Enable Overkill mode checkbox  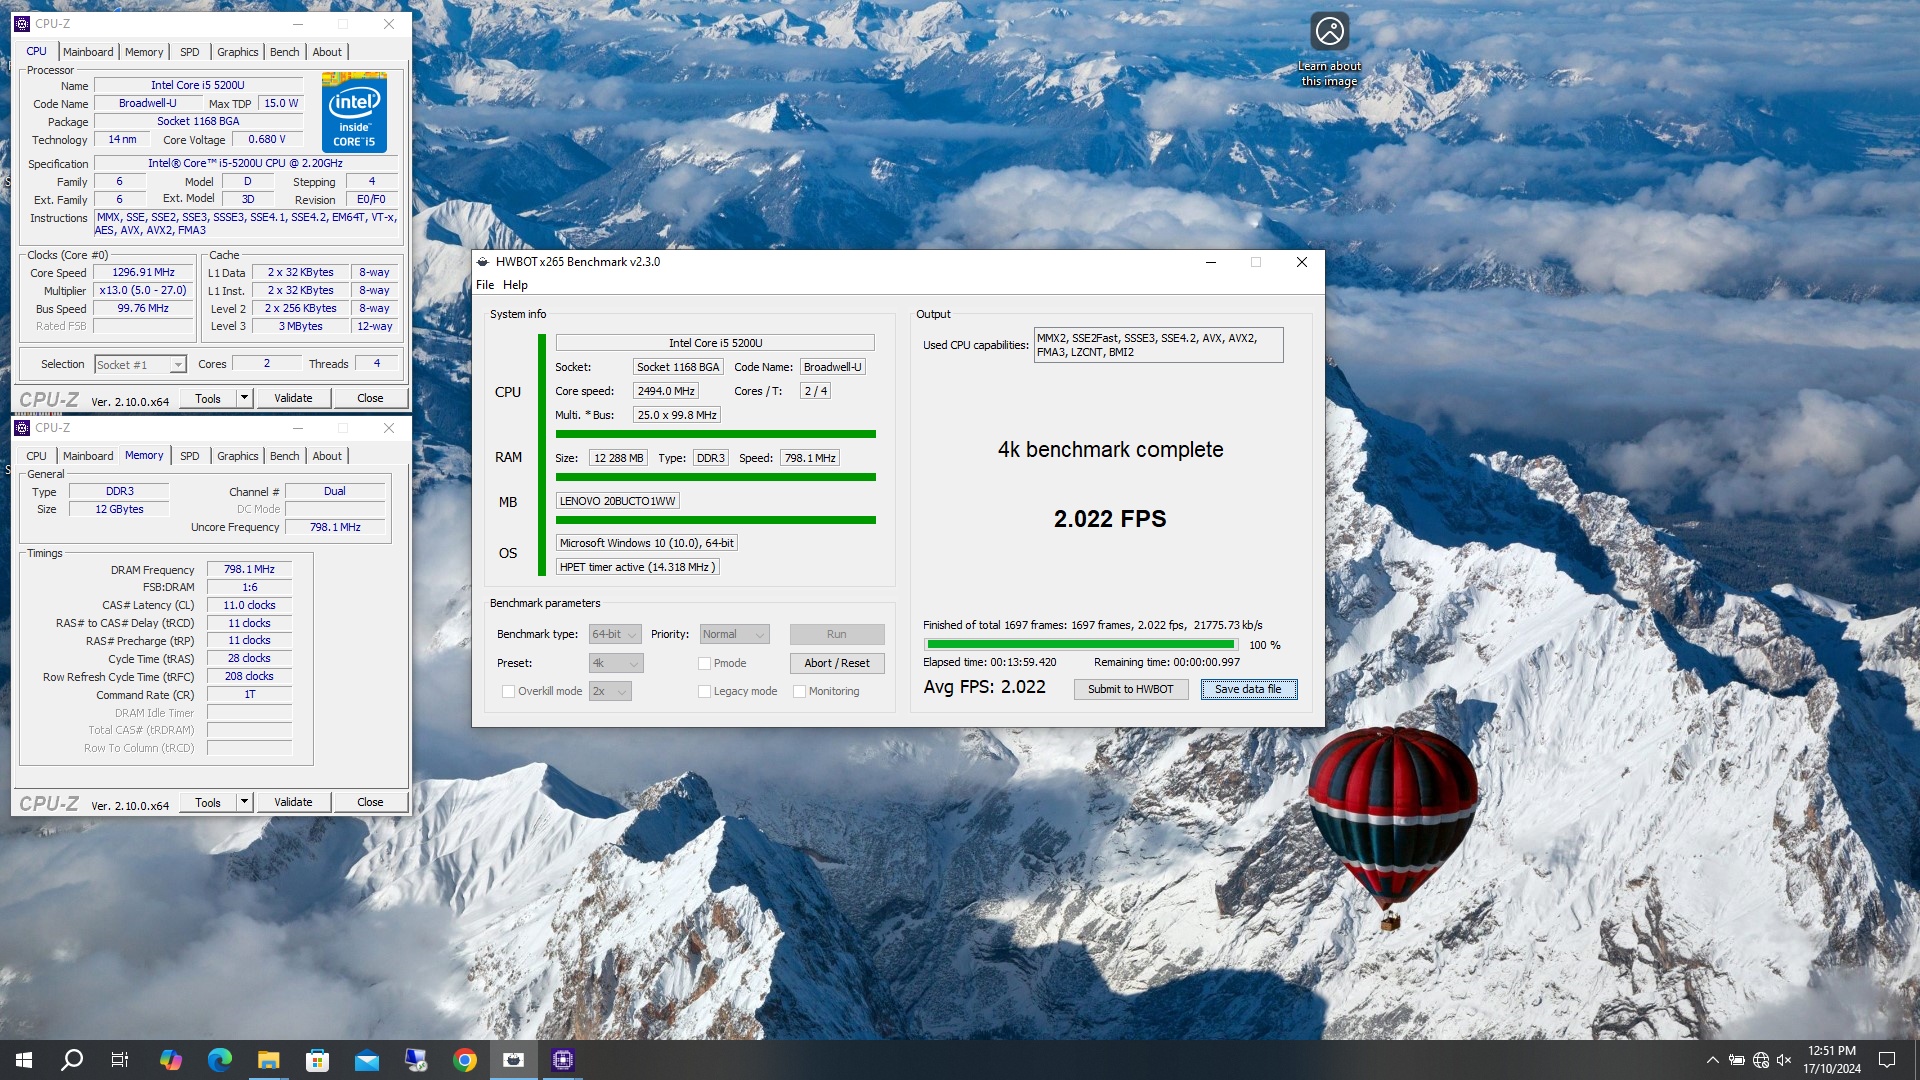(x=508, y=691)
